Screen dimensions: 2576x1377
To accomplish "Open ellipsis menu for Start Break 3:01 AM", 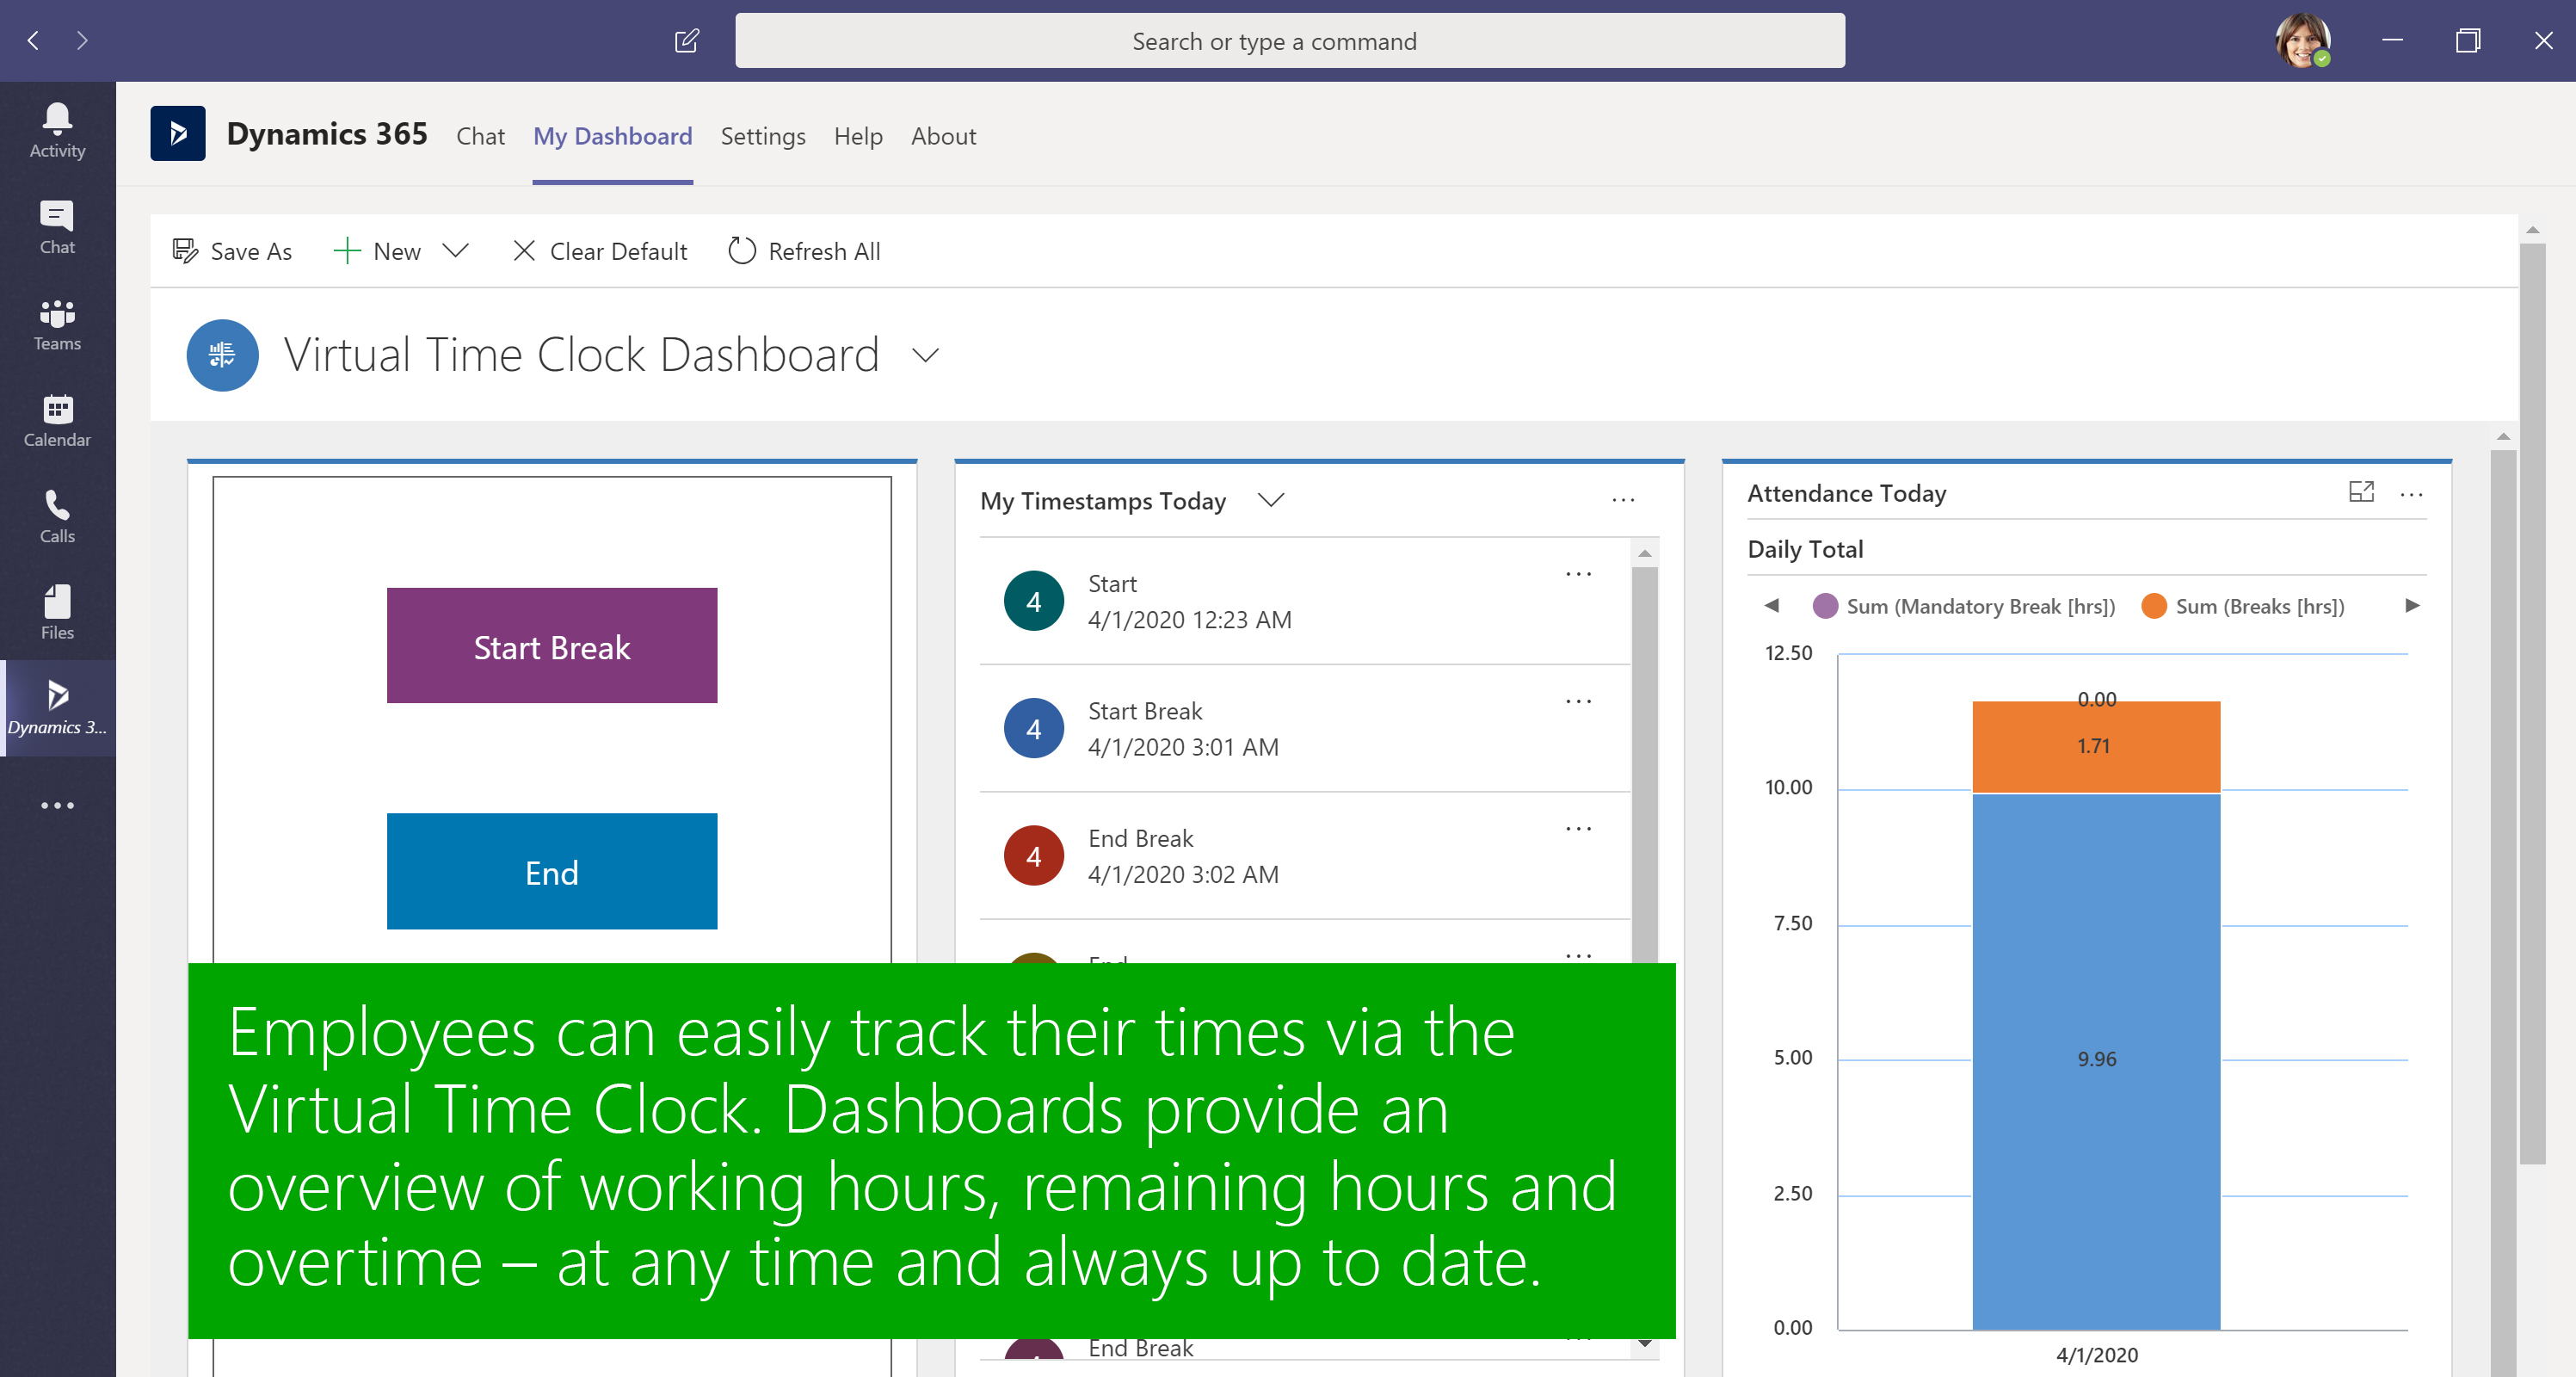I will [x=1578, y=701].
